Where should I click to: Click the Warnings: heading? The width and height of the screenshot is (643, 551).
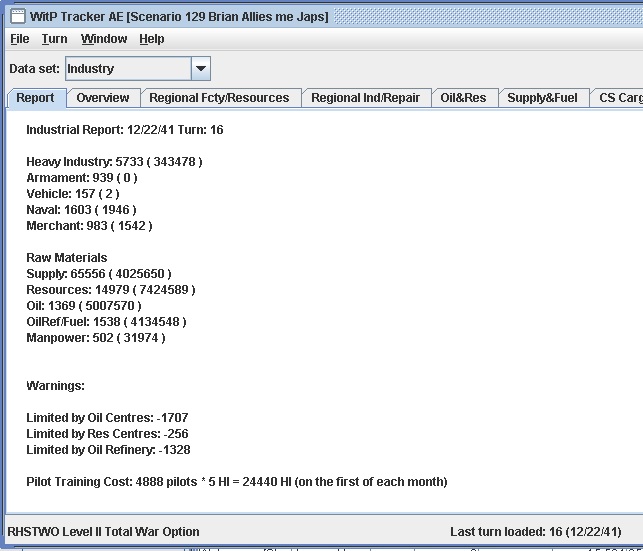point(55,386)
